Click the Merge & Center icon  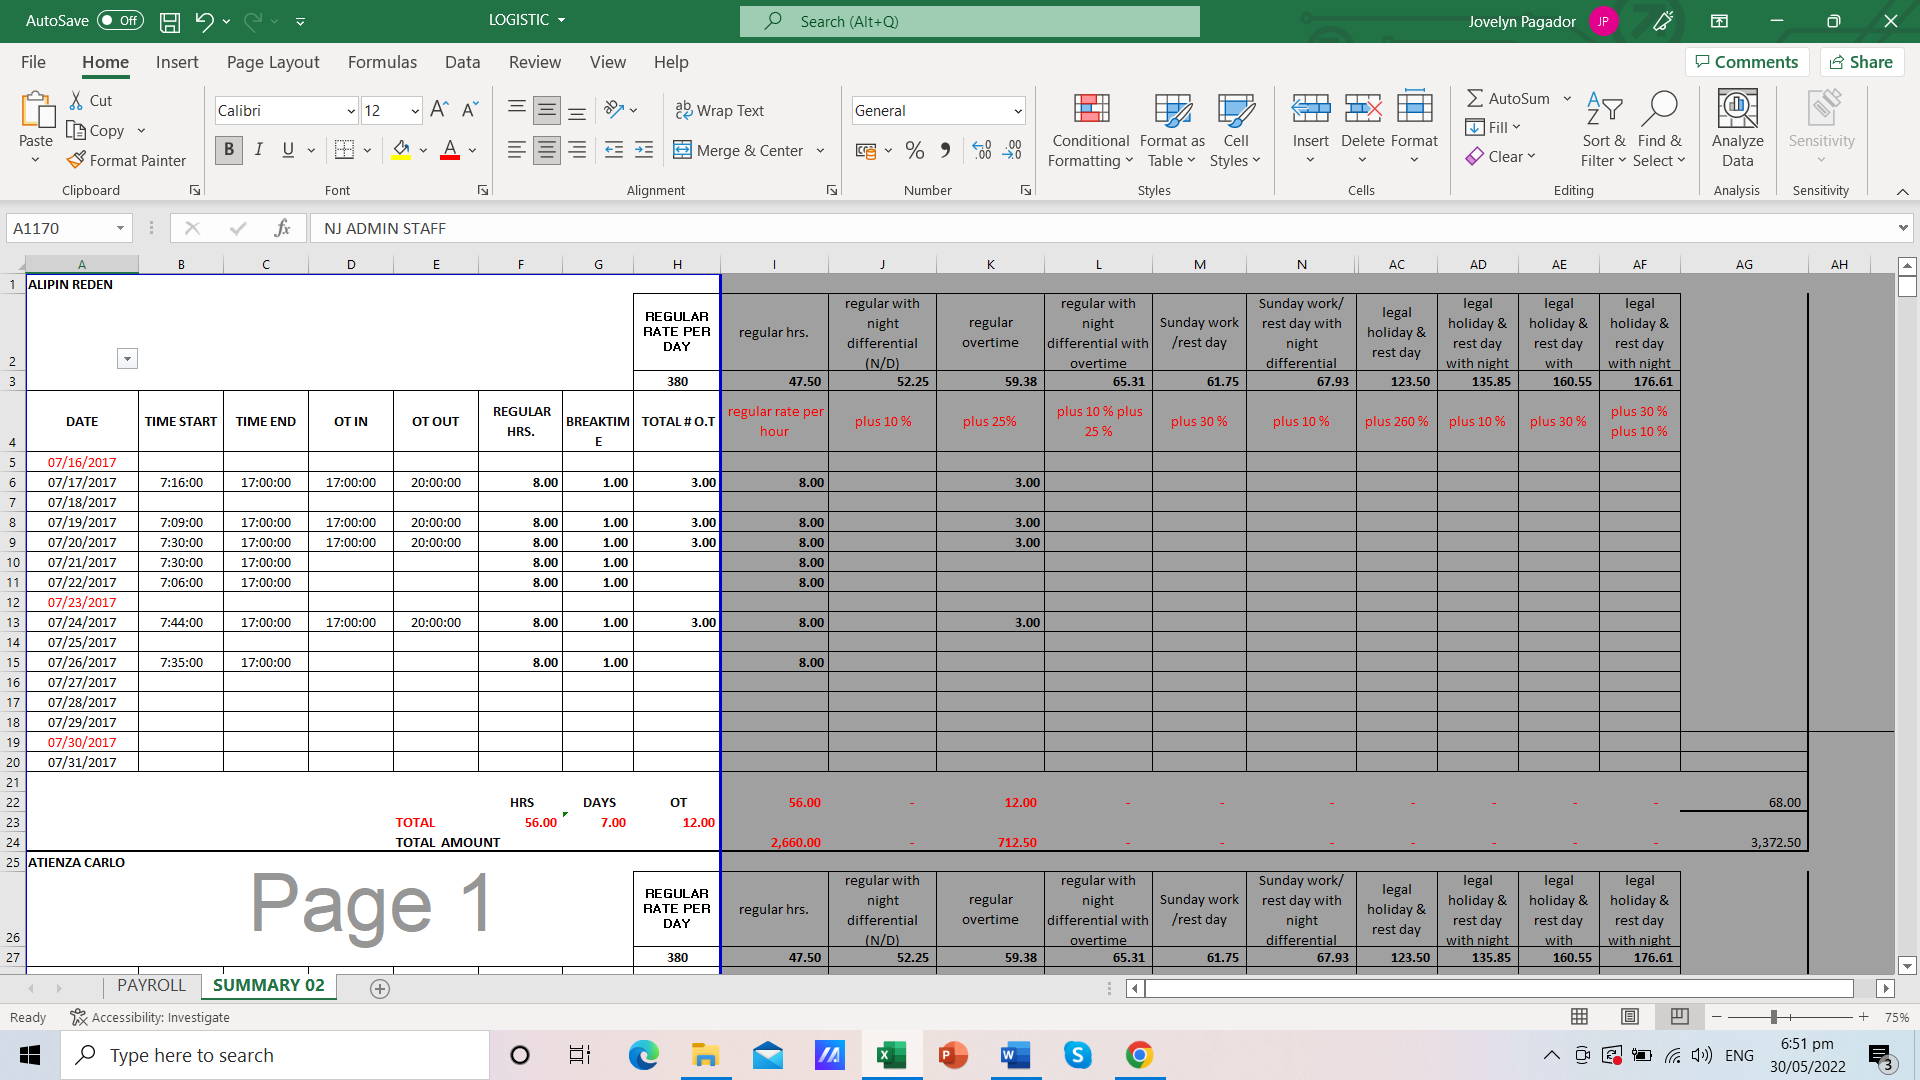tap(683, 150)
